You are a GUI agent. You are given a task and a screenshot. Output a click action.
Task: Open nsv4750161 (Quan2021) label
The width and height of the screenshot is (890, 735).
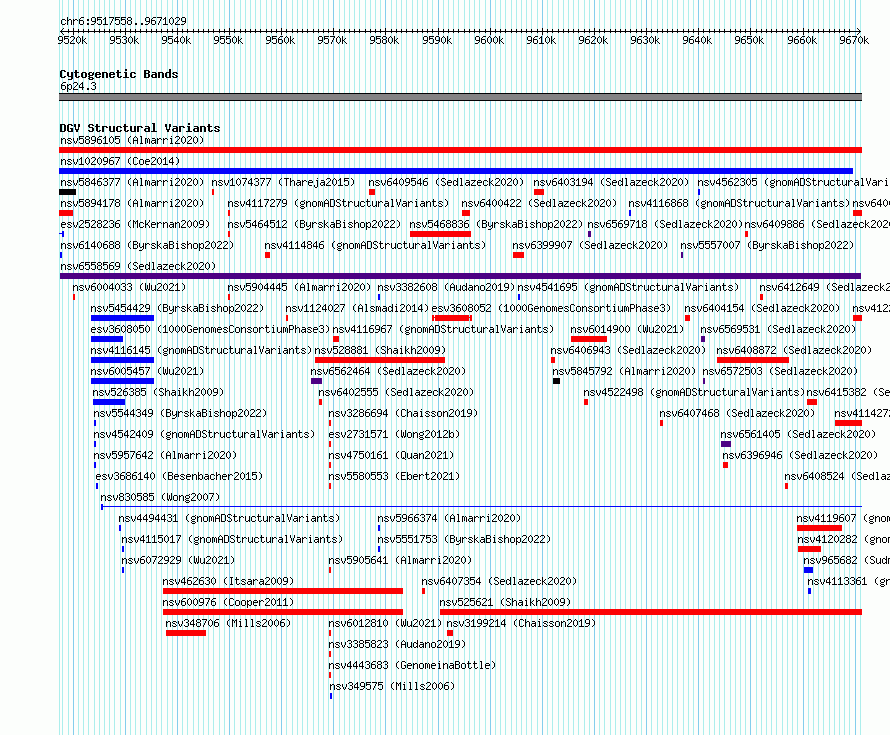click(391, 455)
